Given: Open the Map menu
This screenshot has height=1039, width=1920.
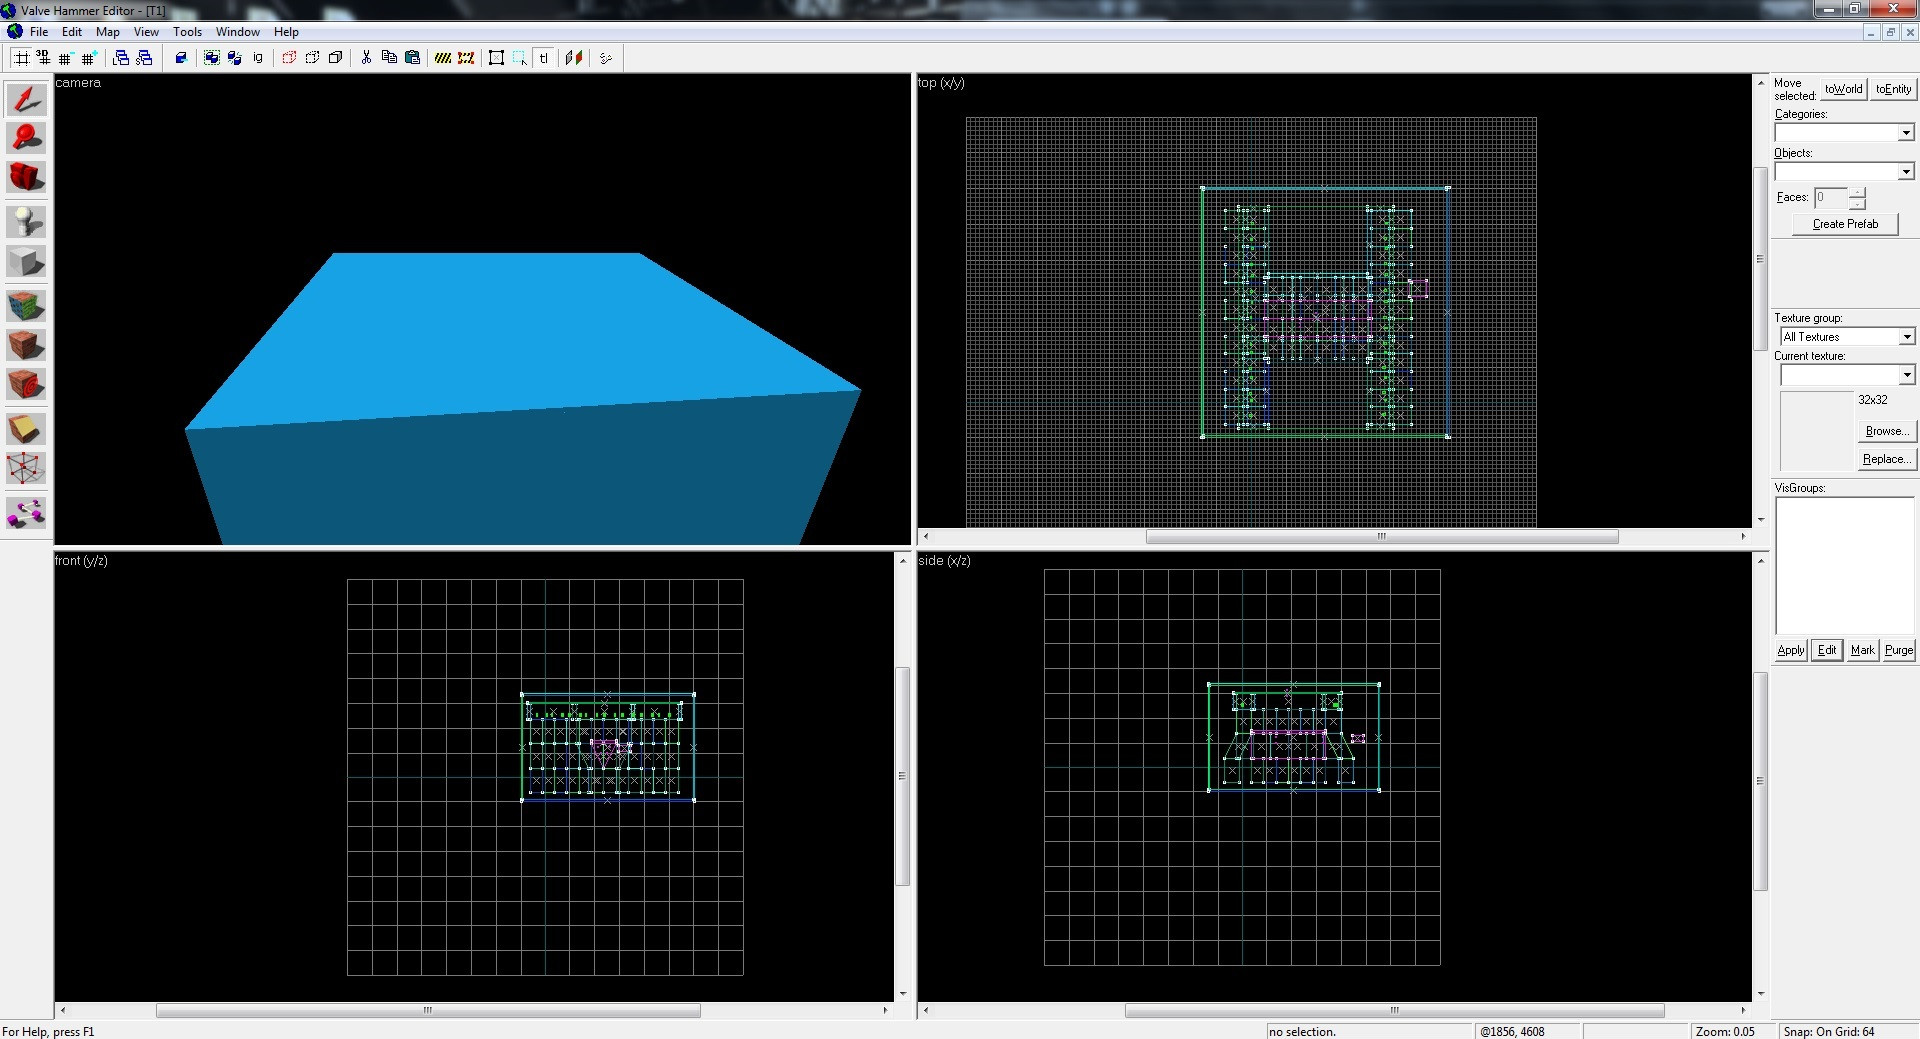Looking at the screenshot, I should (107, 32).
